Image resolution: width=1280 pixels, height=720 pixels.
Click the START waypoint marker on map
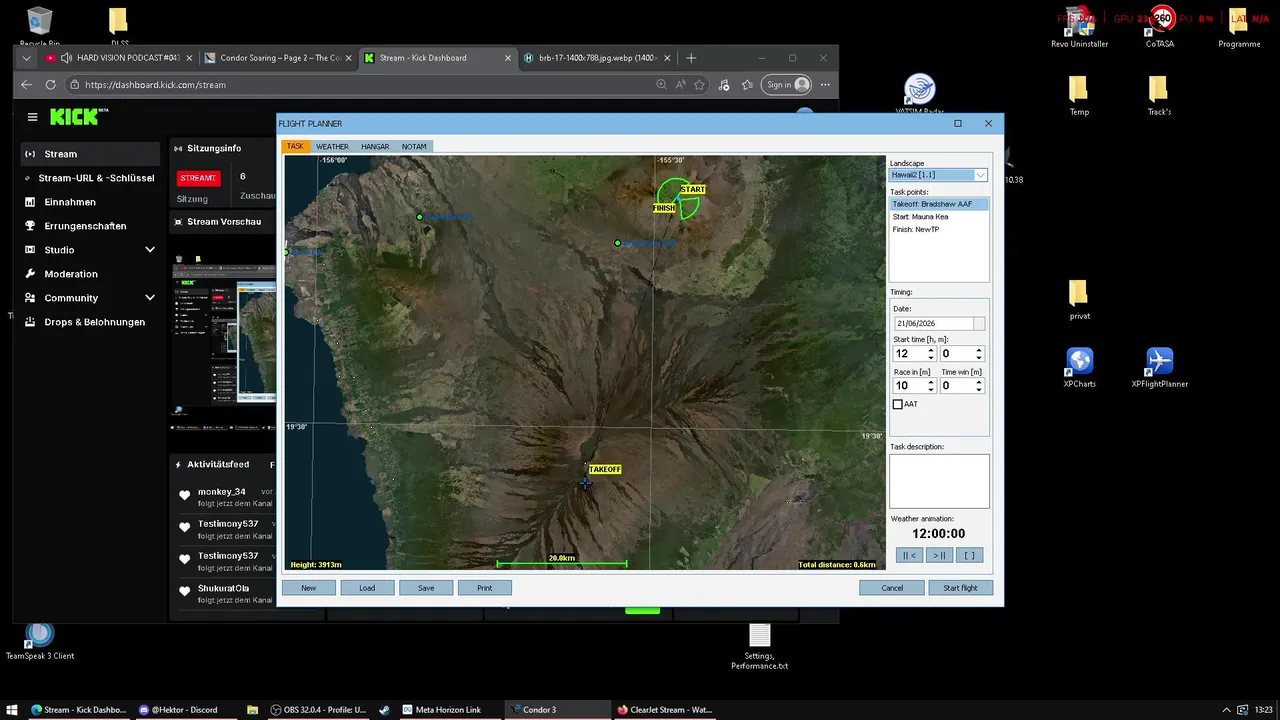[692, 189]
